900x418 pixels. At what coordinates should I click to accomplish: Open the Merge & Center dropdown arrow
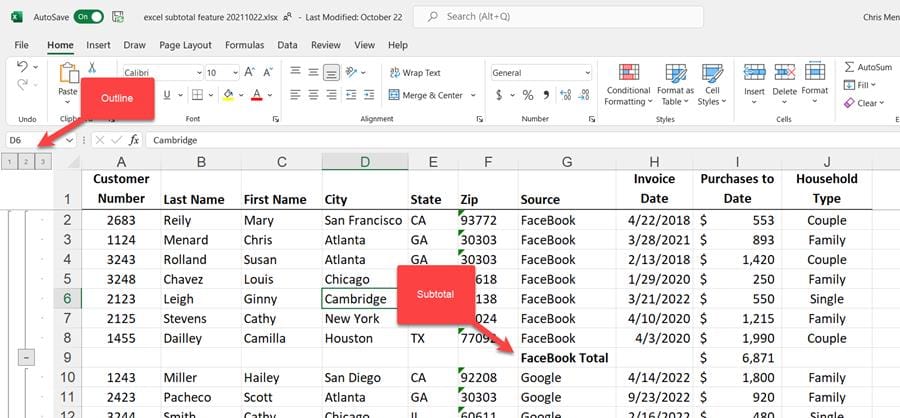pyautogui.click(x=473, y=95)
